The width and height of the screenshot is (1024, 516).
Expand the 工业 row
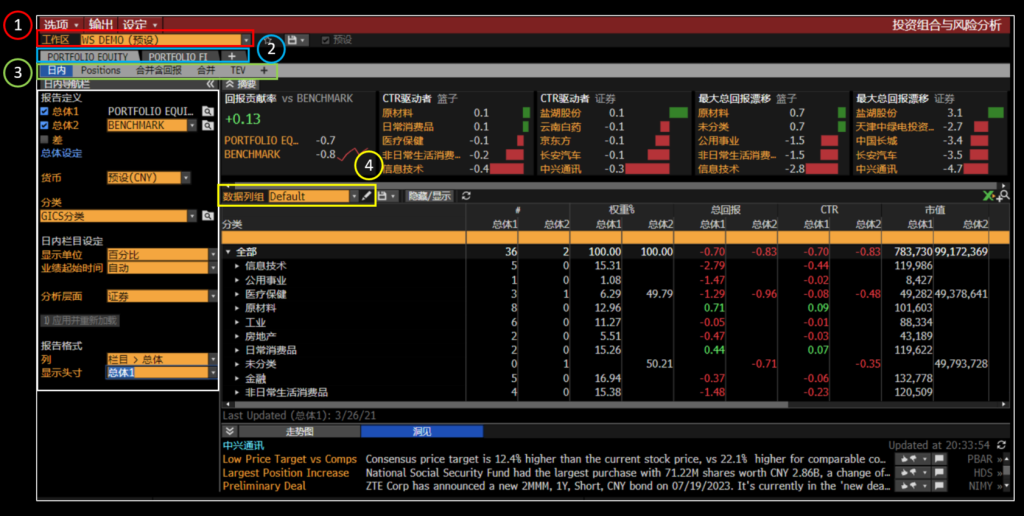point(238,322)
